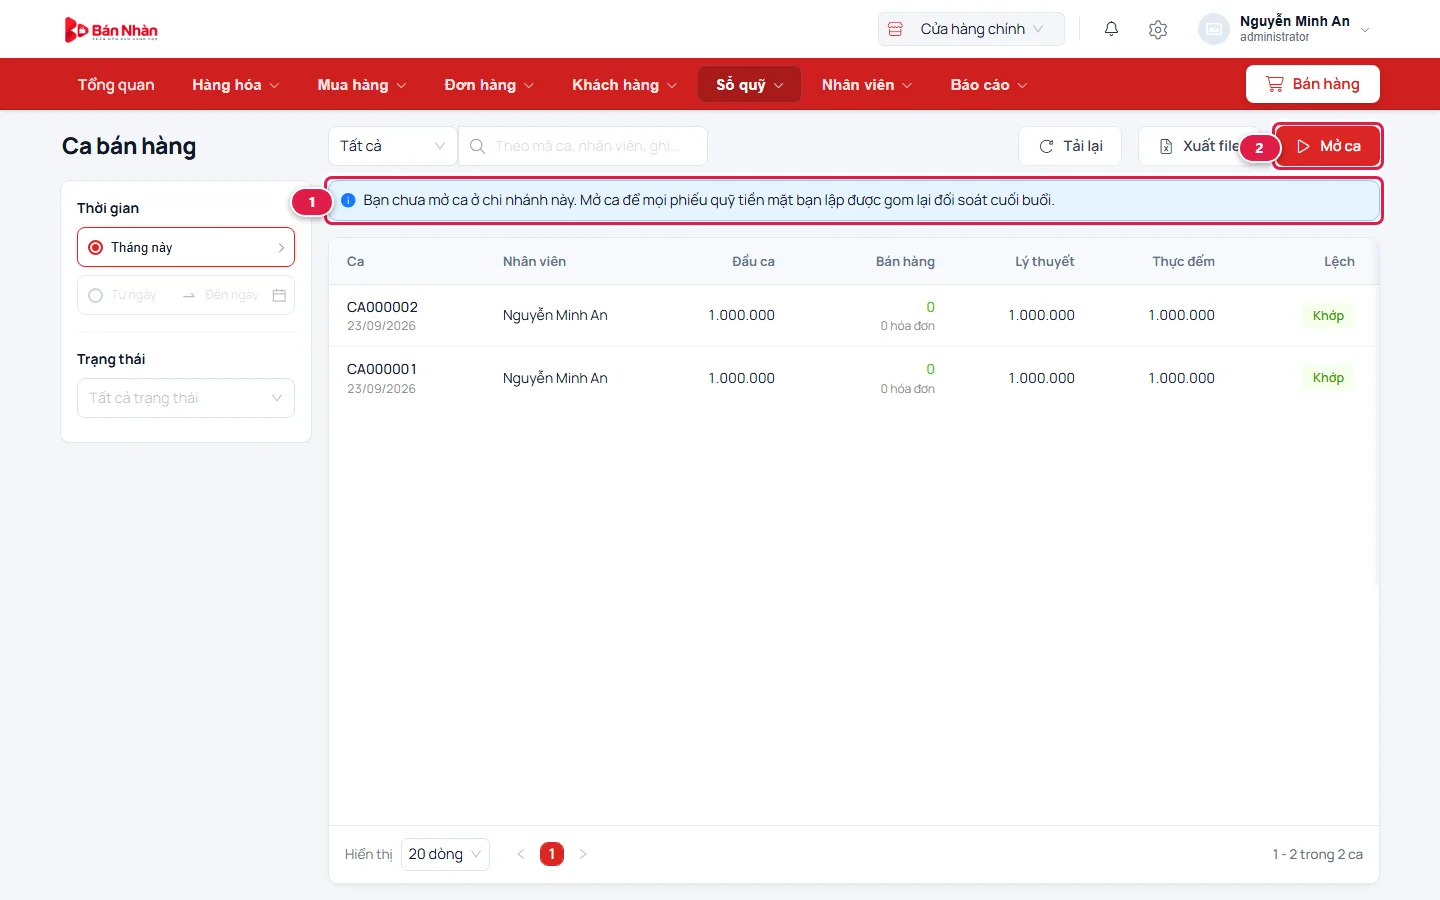Viewport: 1440px width, 900px height.
Task: Click page number 1 in pagination
Action: pyautogui.click(x=552, y=854)
